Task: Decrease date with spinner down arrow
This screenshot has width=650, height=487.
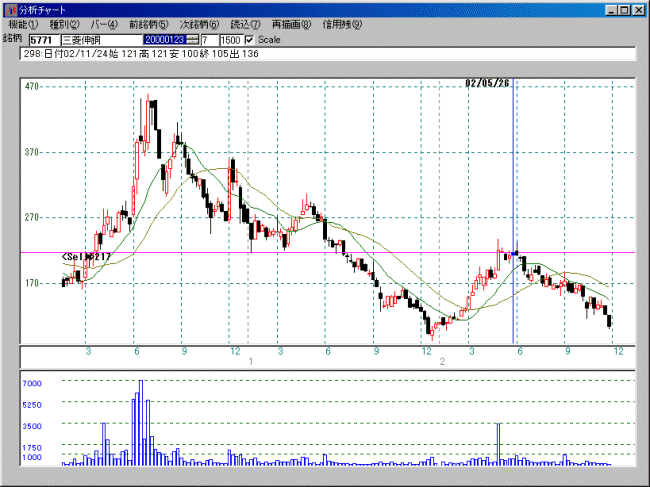Action: 192,42
